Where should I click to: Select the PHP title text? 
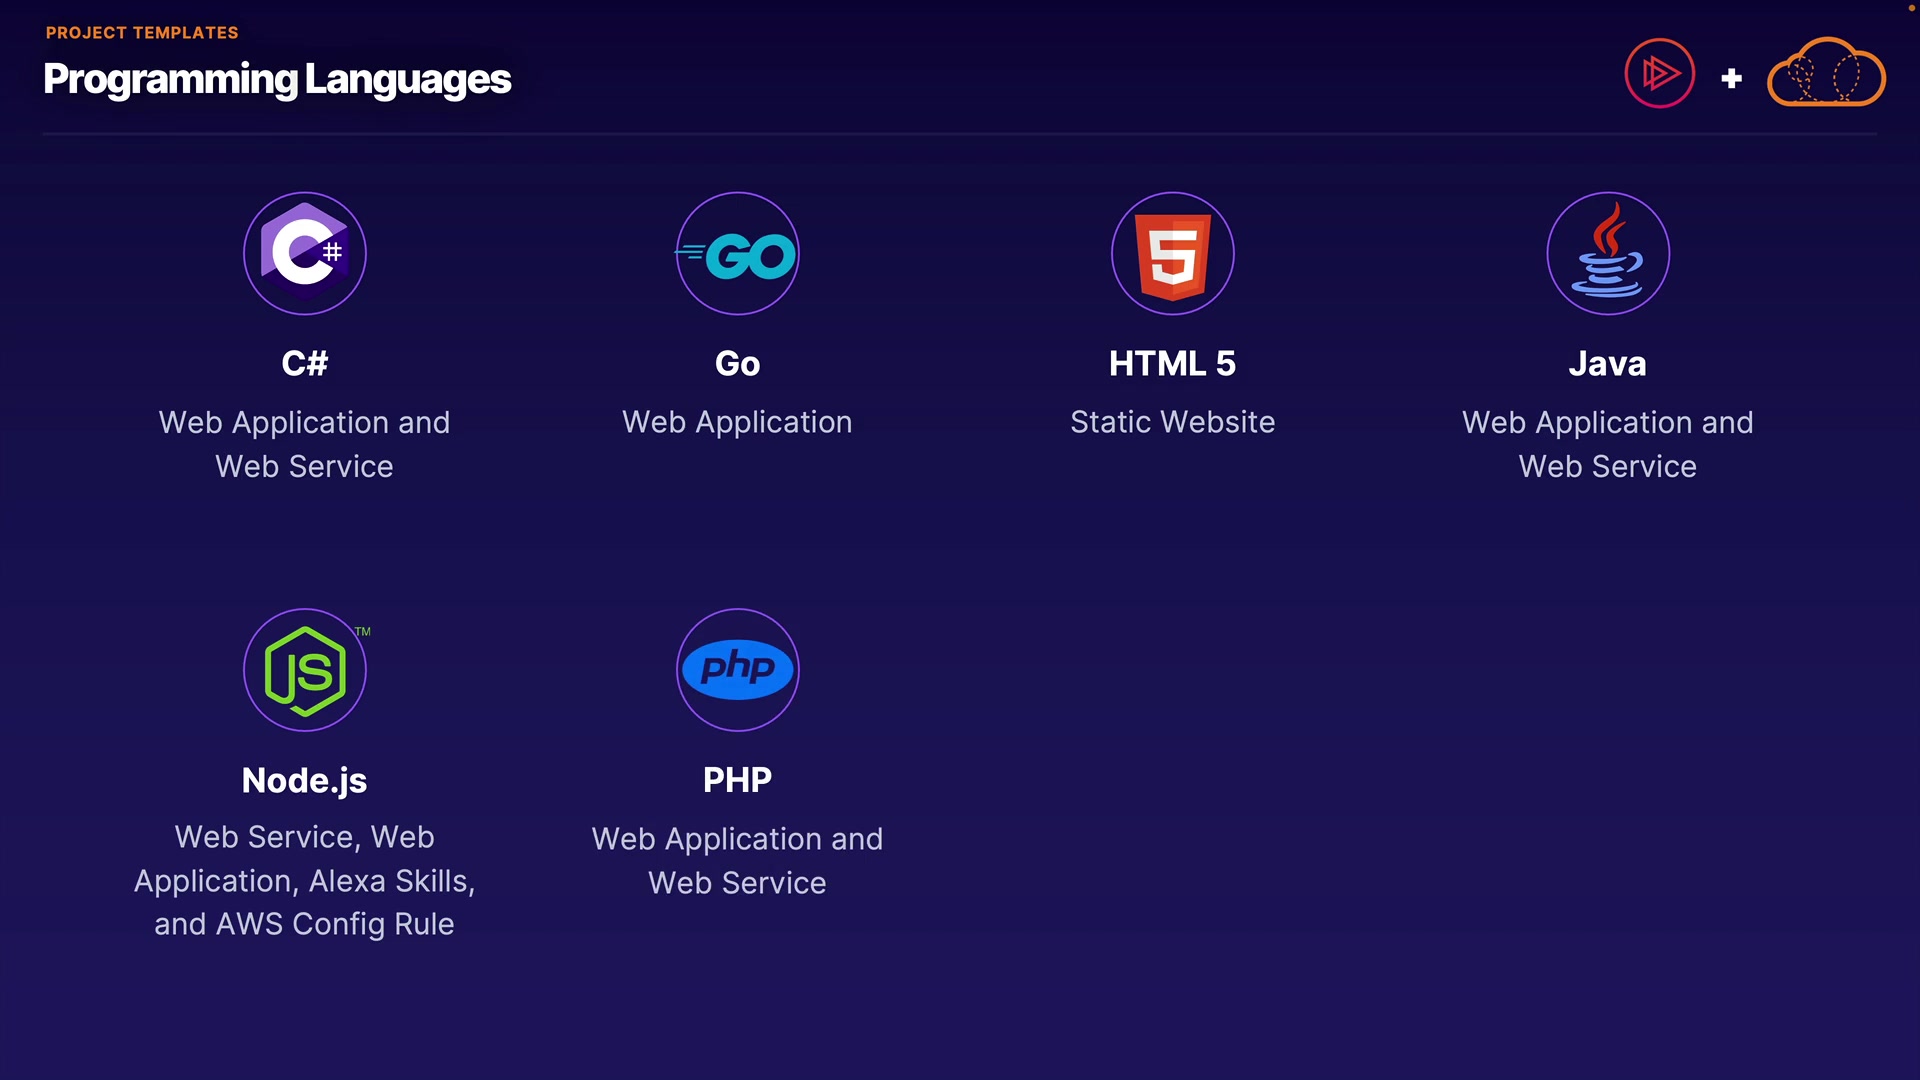tap(738, 780)
